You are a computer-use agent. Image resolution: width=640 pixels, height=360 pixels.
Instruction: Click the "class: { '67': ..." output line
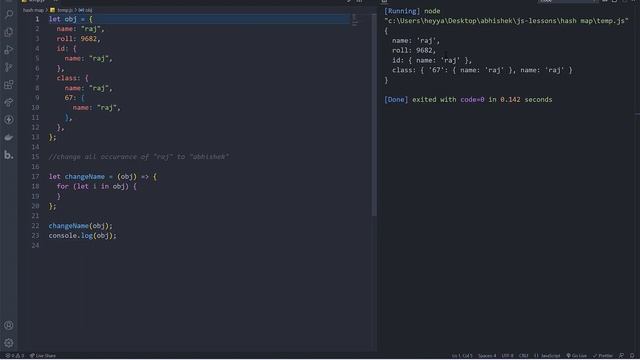tap(482, 70)
